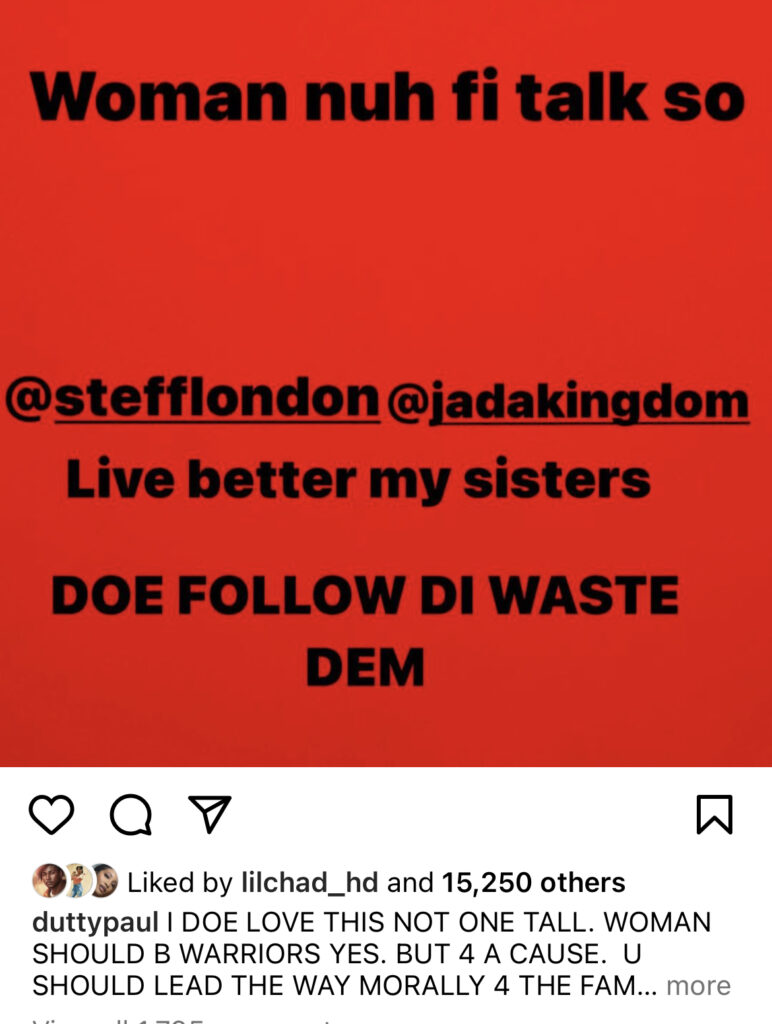The height and width of the screenshot is (1024, 772).
Task: Tap the 'Woman nuh fi talk so' headline
Action: 387,97
